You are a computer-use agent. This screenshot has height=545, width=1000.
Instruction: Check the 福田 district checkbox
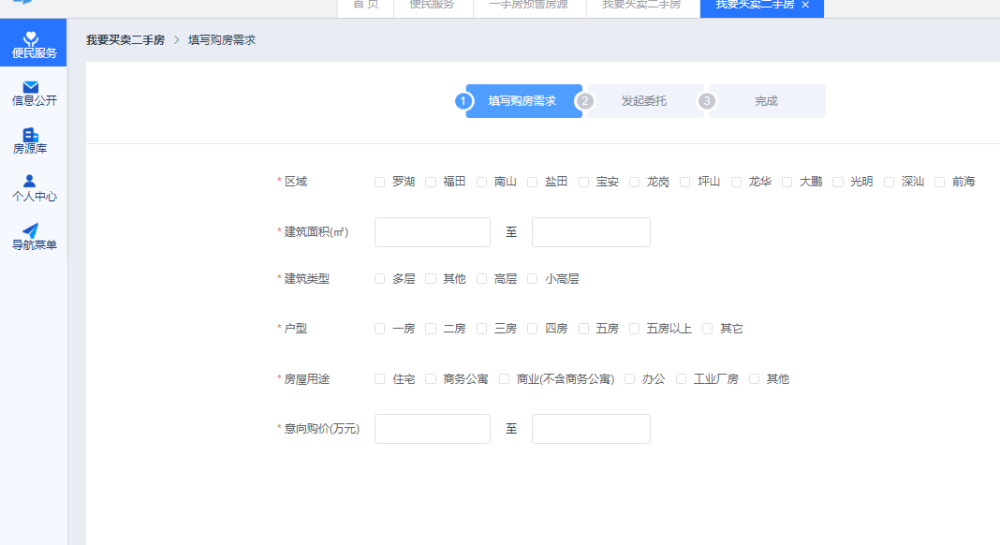(x=430, y=182)
